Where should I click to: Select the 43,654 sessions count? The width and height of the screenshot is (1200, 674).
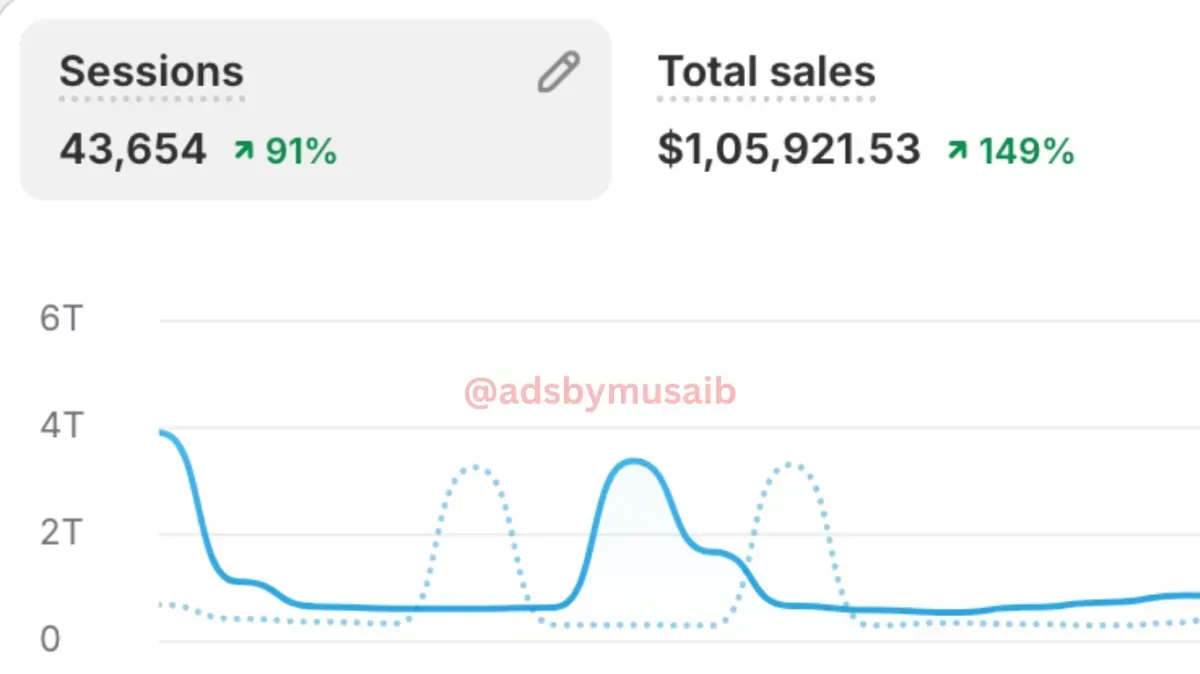133,150
